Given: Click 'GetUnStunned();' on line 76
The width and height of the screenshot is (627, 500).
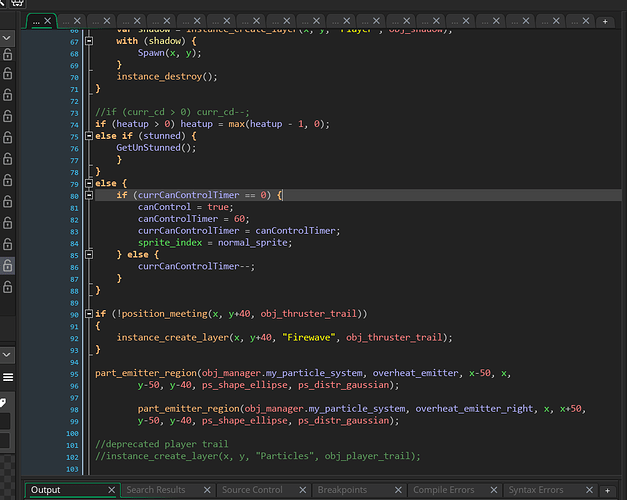Looking at the screenshot, I should 156,148.
